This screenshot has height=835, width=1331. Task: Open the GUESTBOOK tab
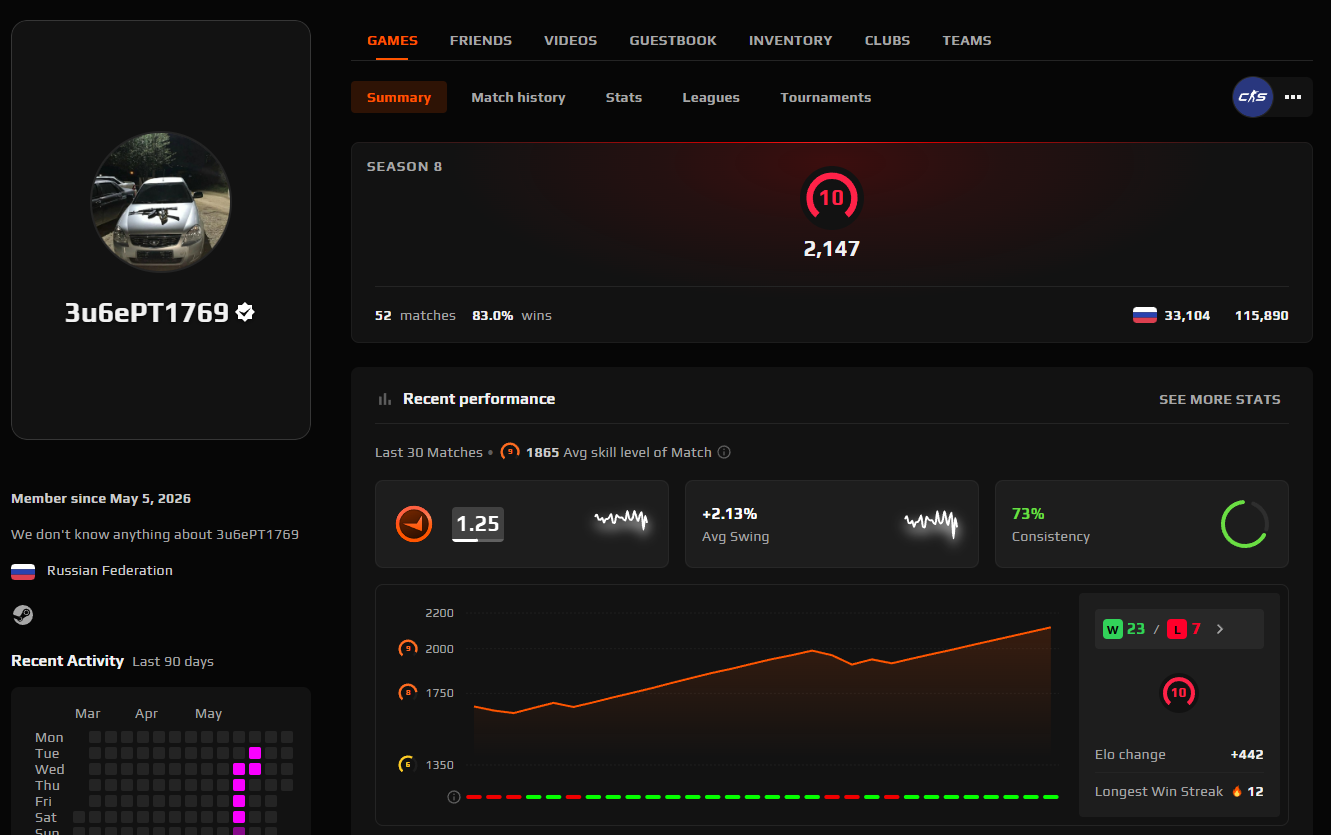click(x=673, y=41)
